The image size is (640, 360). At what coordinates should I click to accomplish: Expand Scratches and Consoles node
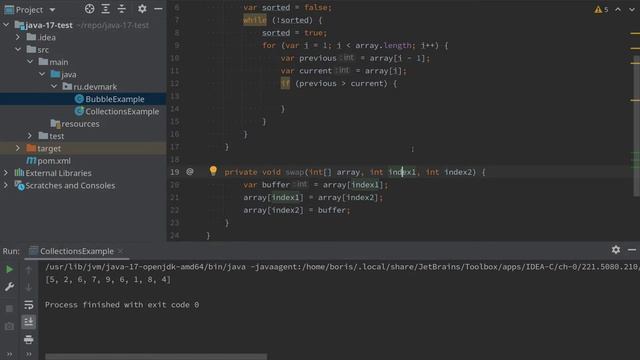[6, 185]
